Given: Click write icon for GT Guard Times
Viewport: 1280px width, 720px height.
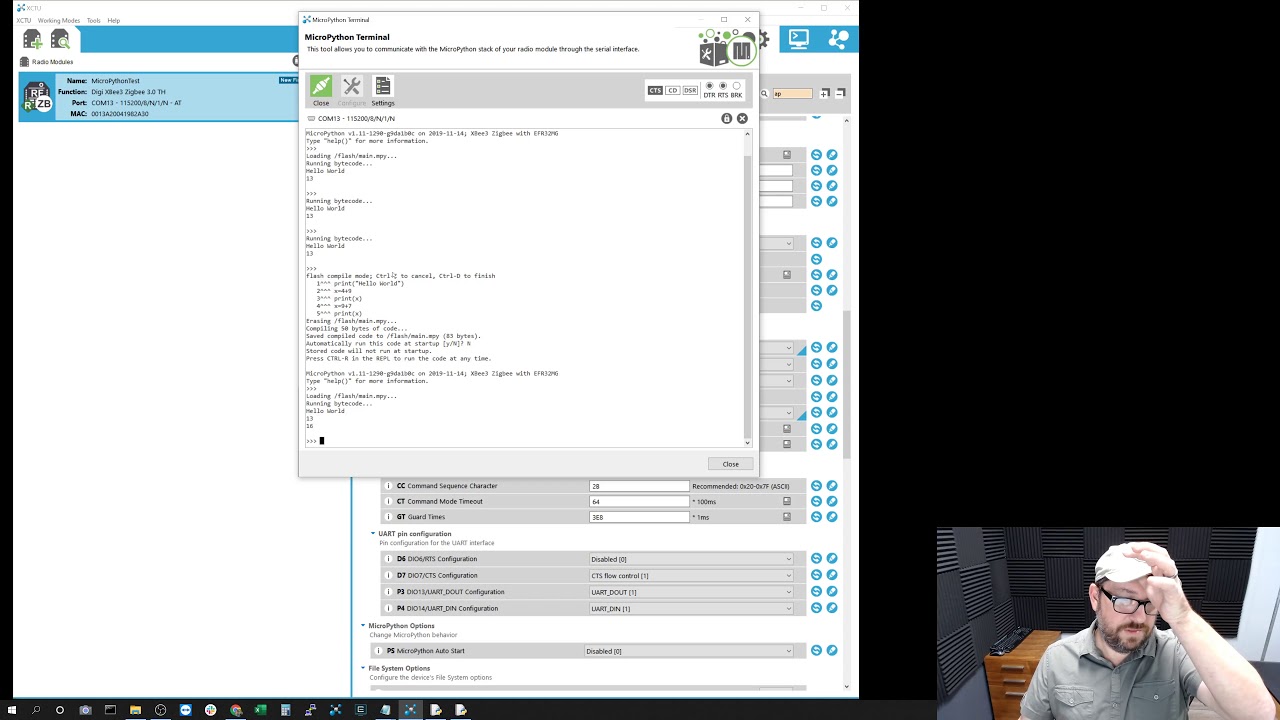Looking at the screenshot, I should [x=832, y=517].
